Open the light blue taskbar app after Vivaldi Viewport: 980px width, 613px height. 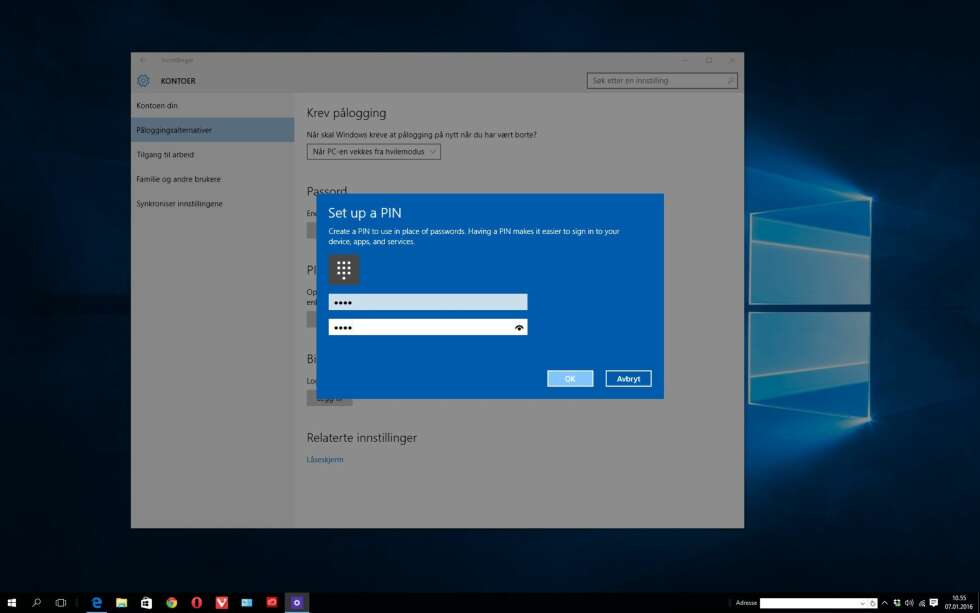click(x=247, y=602)
